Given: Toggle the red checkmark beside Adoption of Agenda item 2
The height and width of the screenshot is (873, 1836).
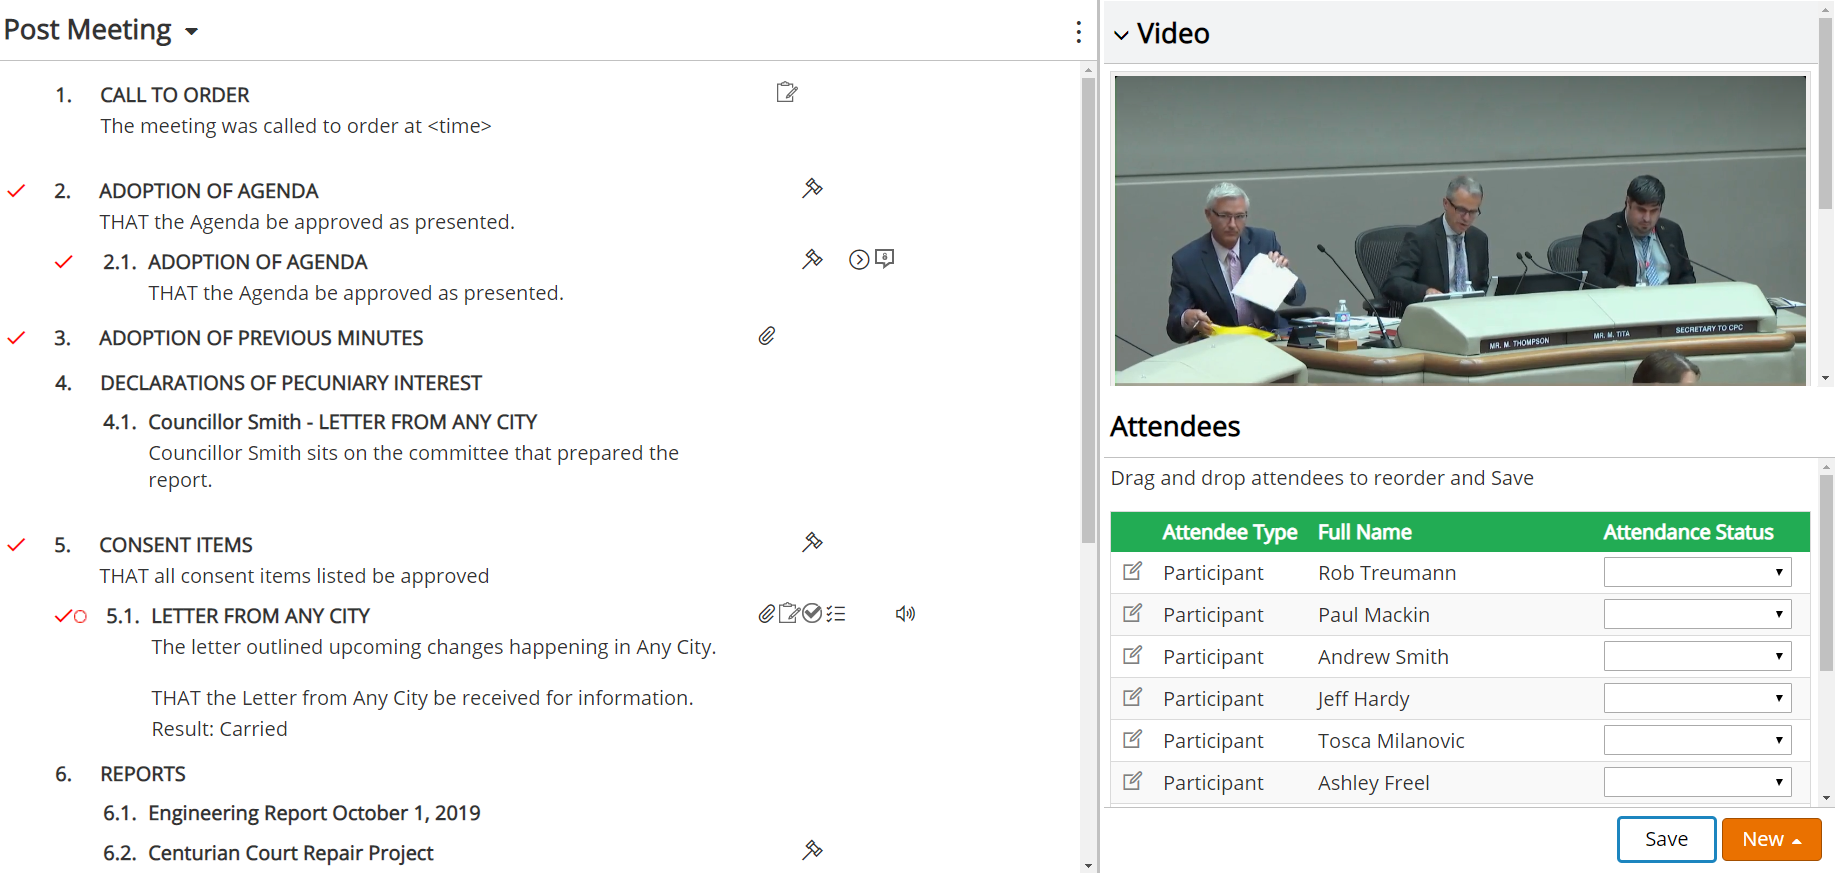Looking at the screenshot, I should coord(16,191).
